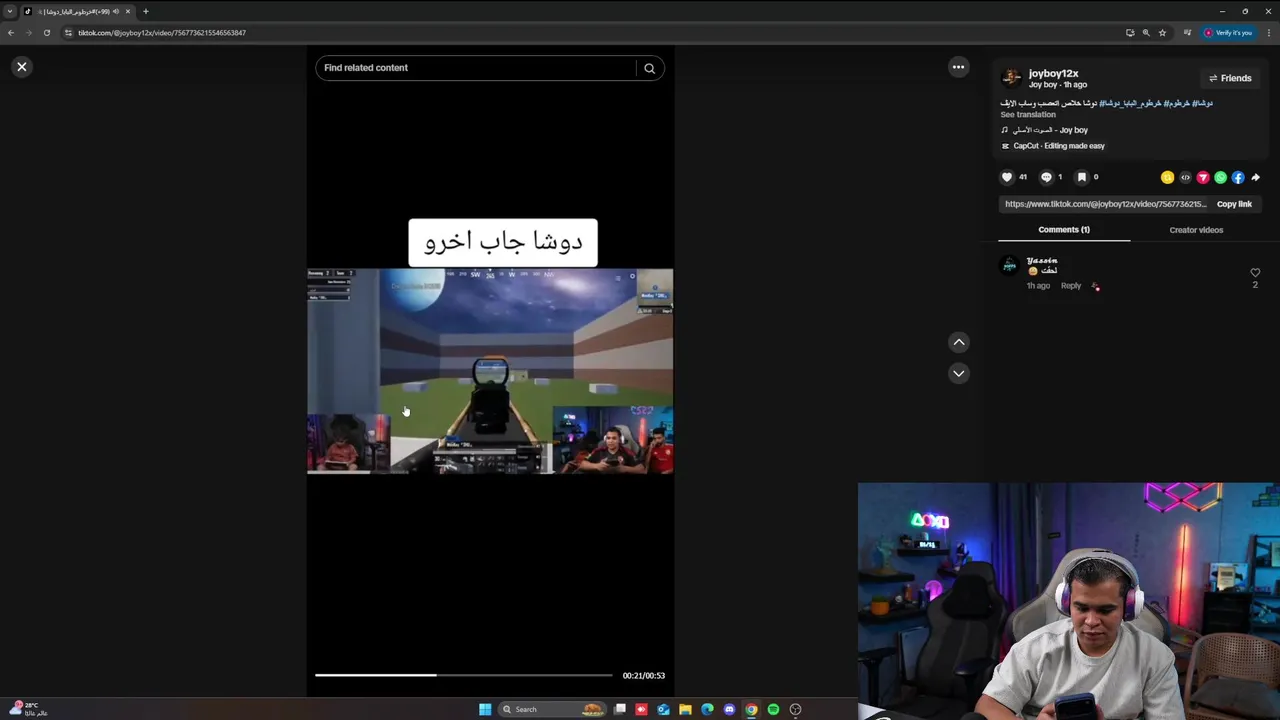Open Outlook from the taskbar

coord(663,709)
